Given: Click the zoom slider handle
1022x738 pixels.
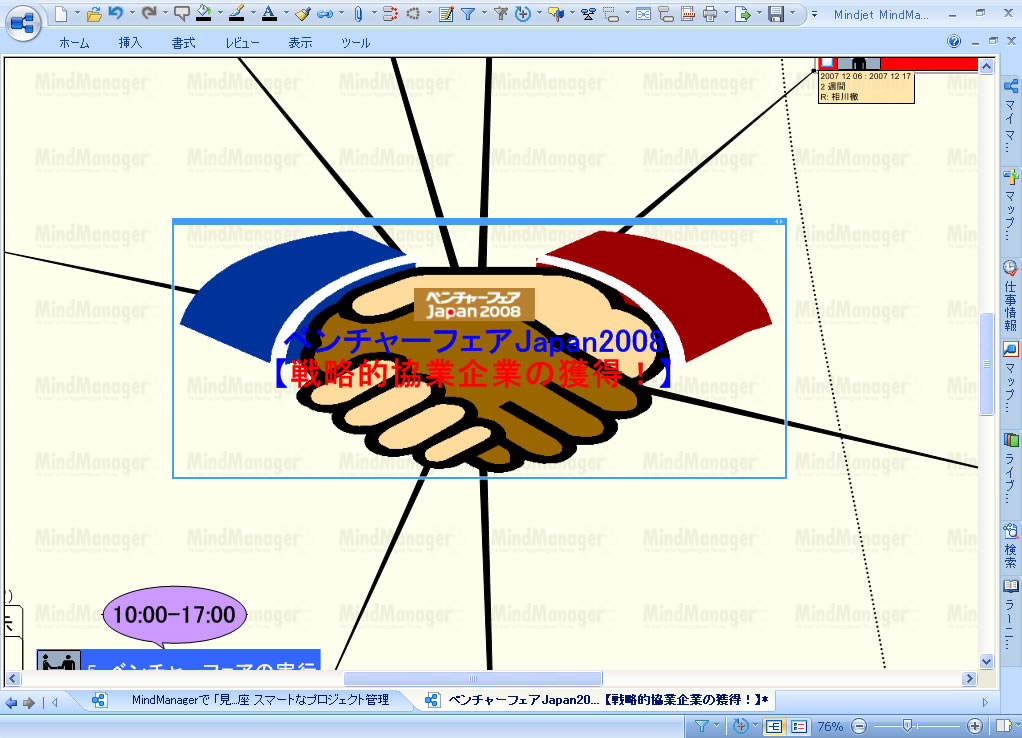Looking at the screenshot, I should [907, 726].
